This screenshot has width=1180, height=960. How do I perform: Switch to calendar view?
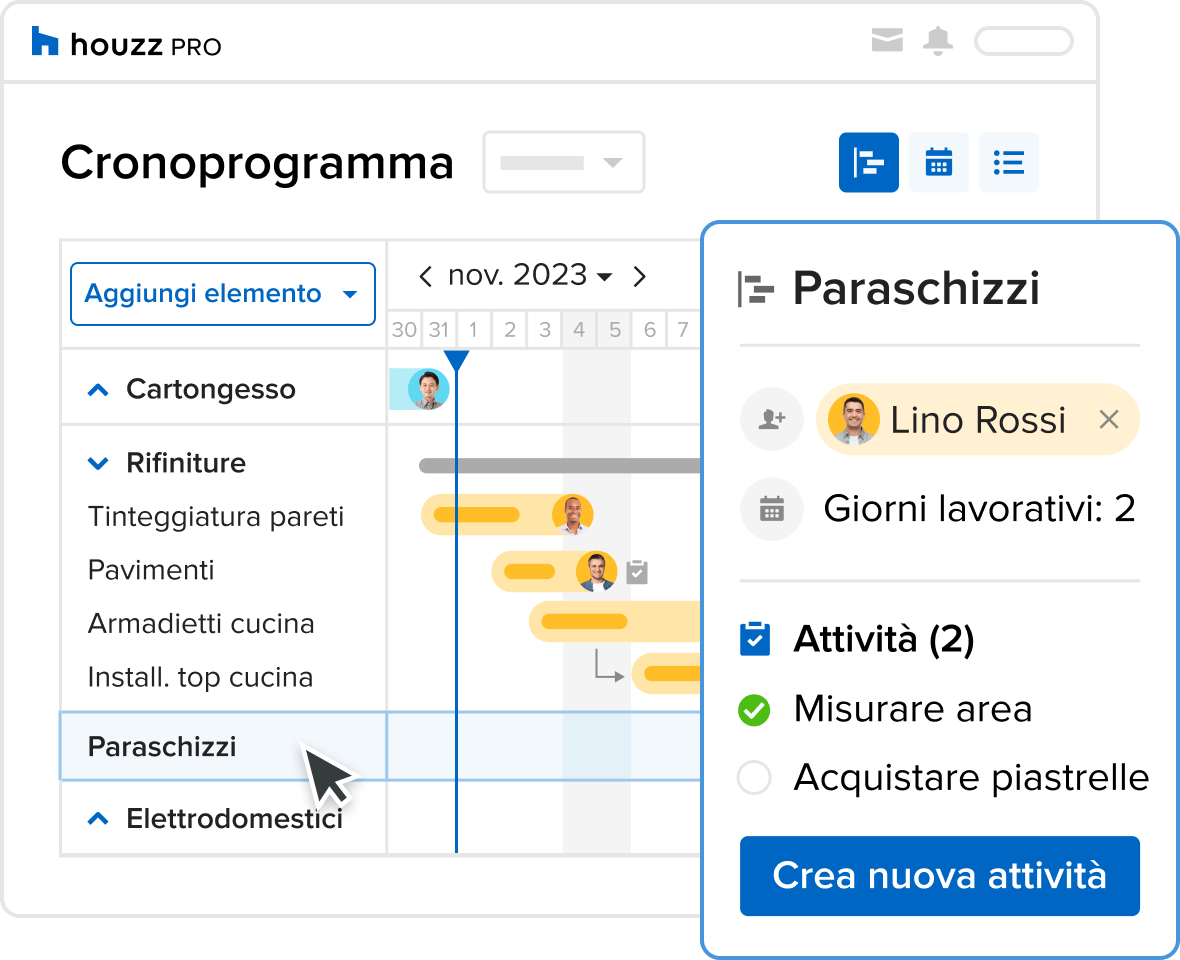click(938, 162)
